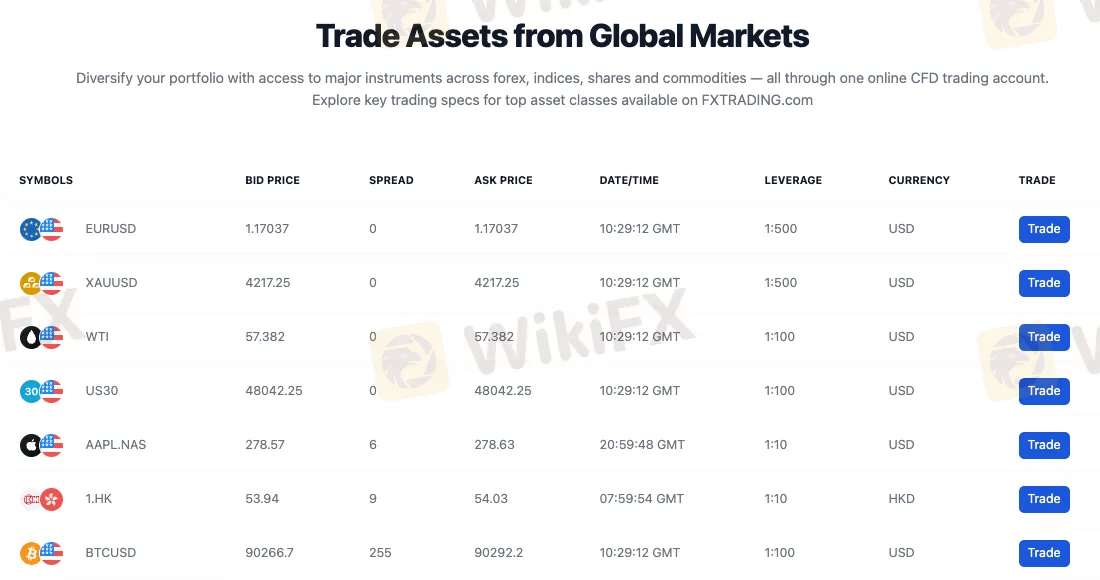Click the US30 index icon
This screenshot has height=580, width=1100.
[x=31, y=391]
